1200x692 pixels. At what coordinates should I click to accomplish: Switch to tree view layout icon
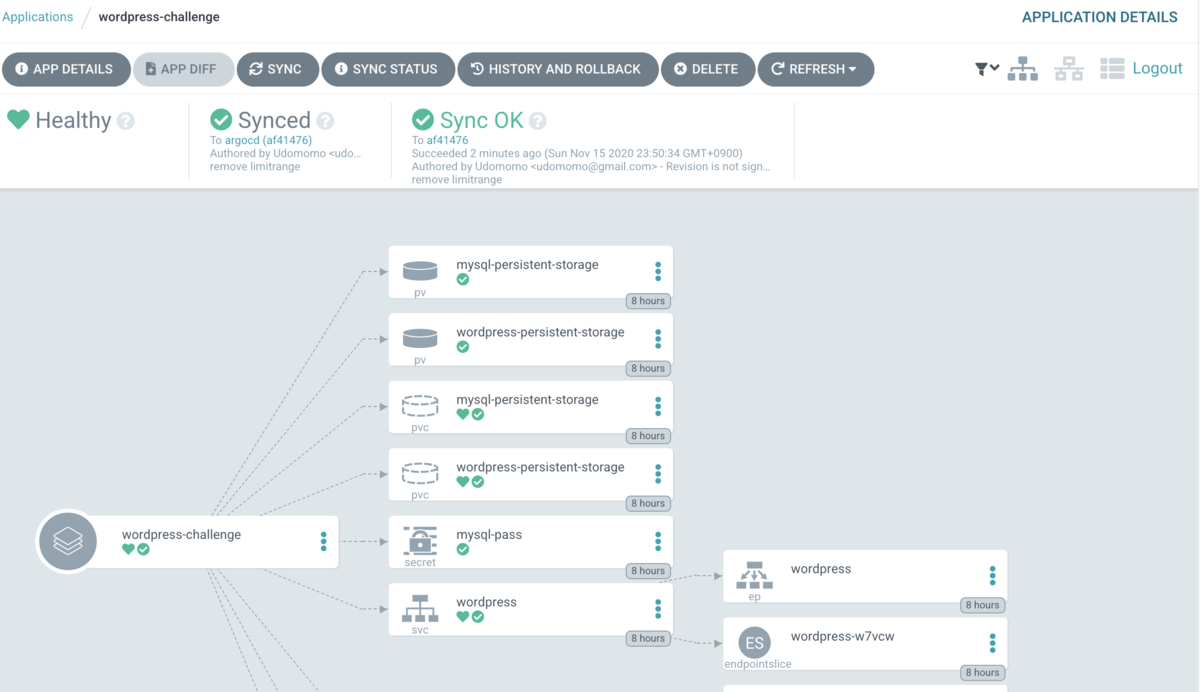pos(1022,69)
